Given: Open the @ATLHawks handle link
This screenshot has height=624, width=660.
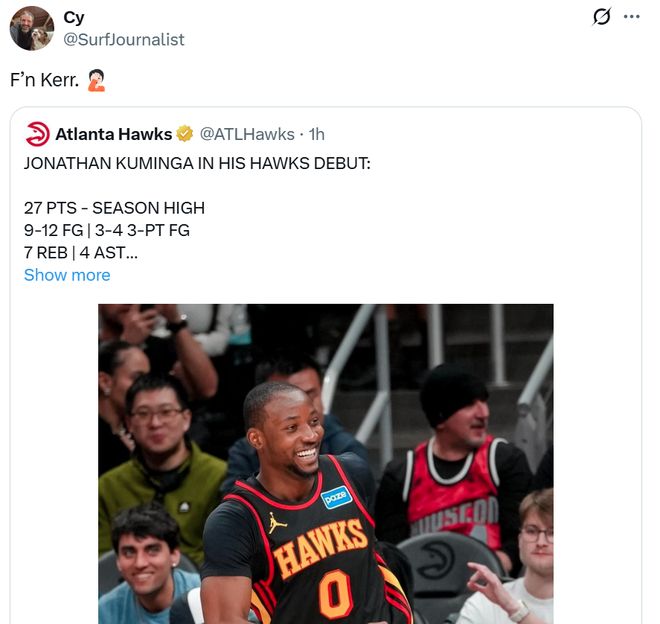Looking at the screenshot, I should [x=247, y=134].
